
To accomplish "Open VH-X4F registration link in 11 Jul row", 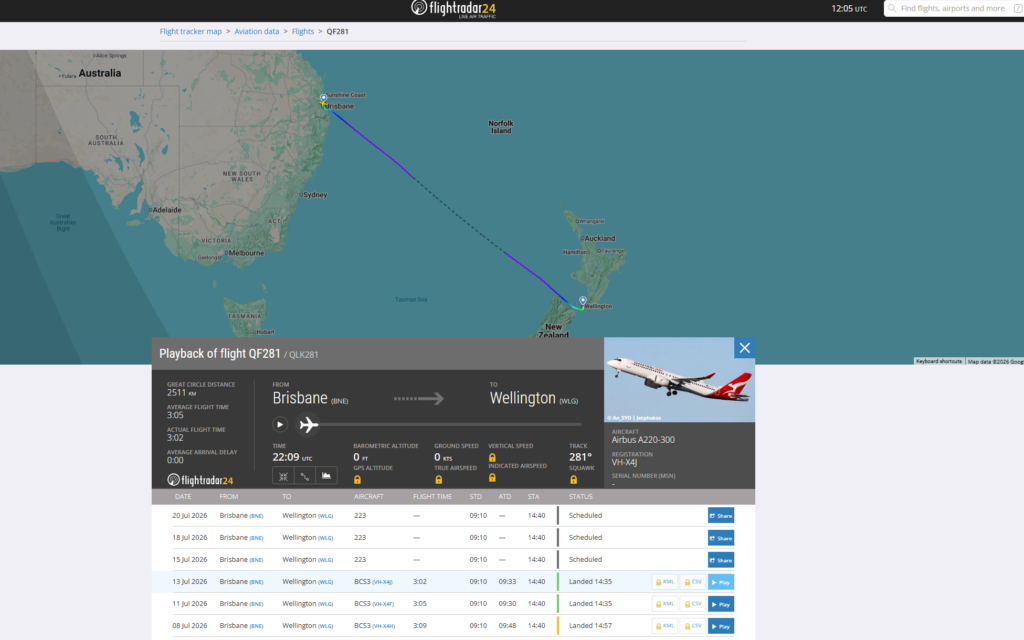I will pyautogui.click(x=383, y=604).
